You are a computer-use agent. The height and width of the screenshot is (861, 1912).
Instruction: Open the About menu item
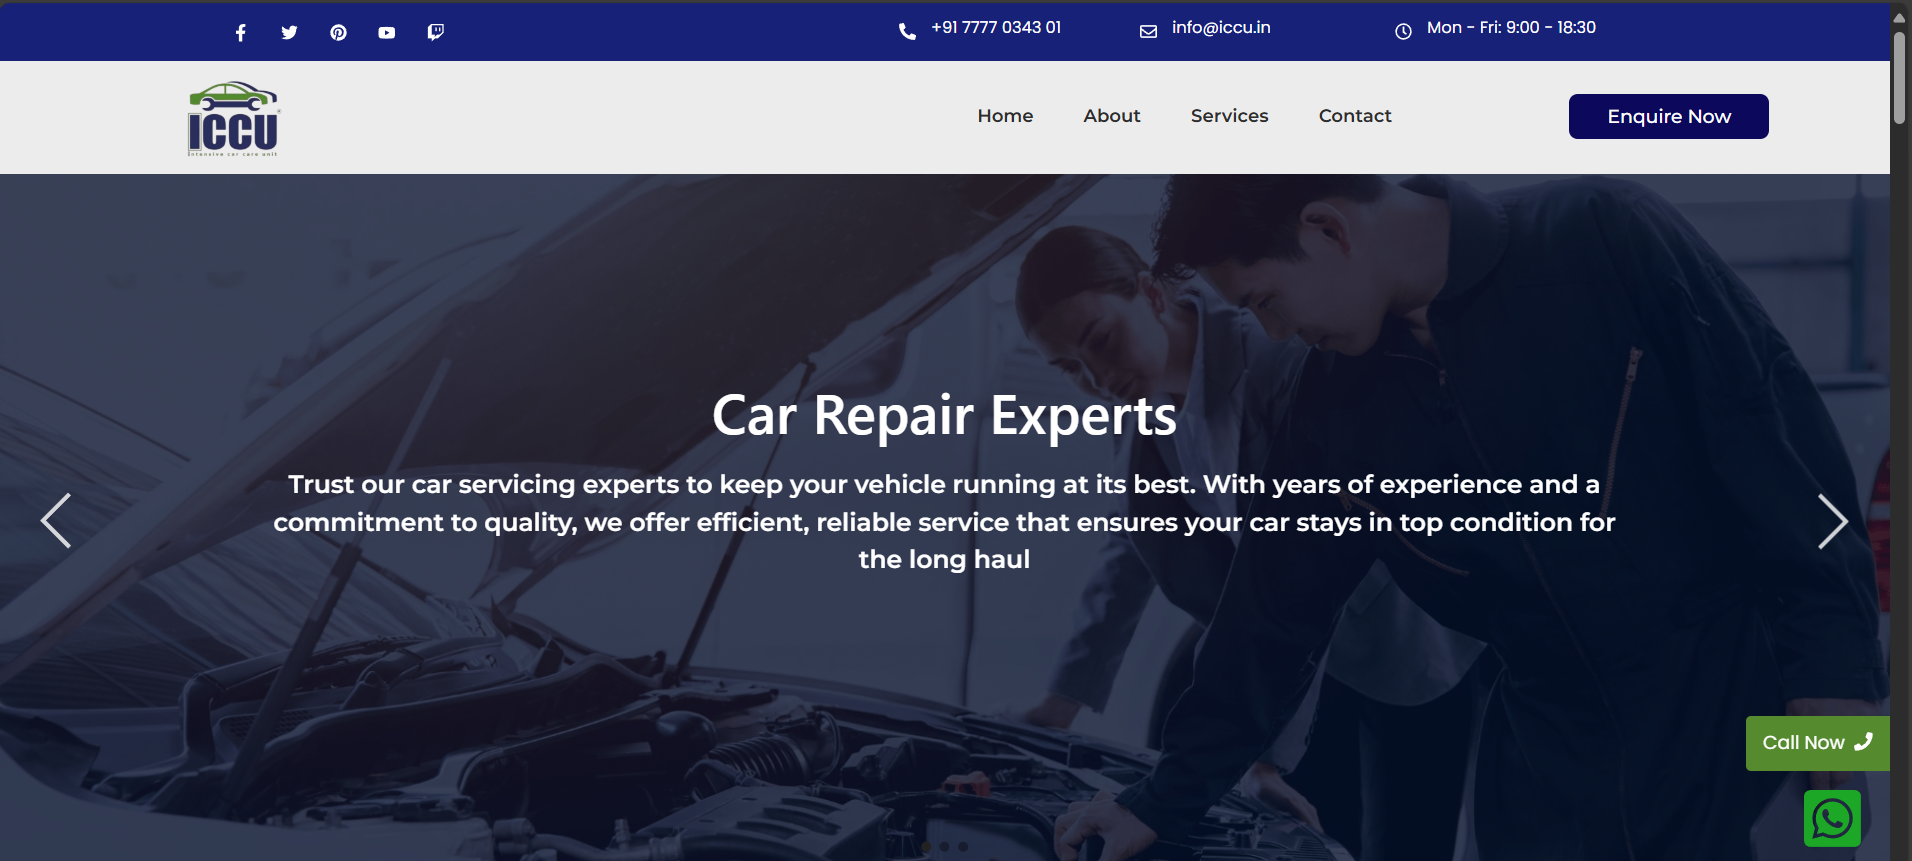(1112, 116)
